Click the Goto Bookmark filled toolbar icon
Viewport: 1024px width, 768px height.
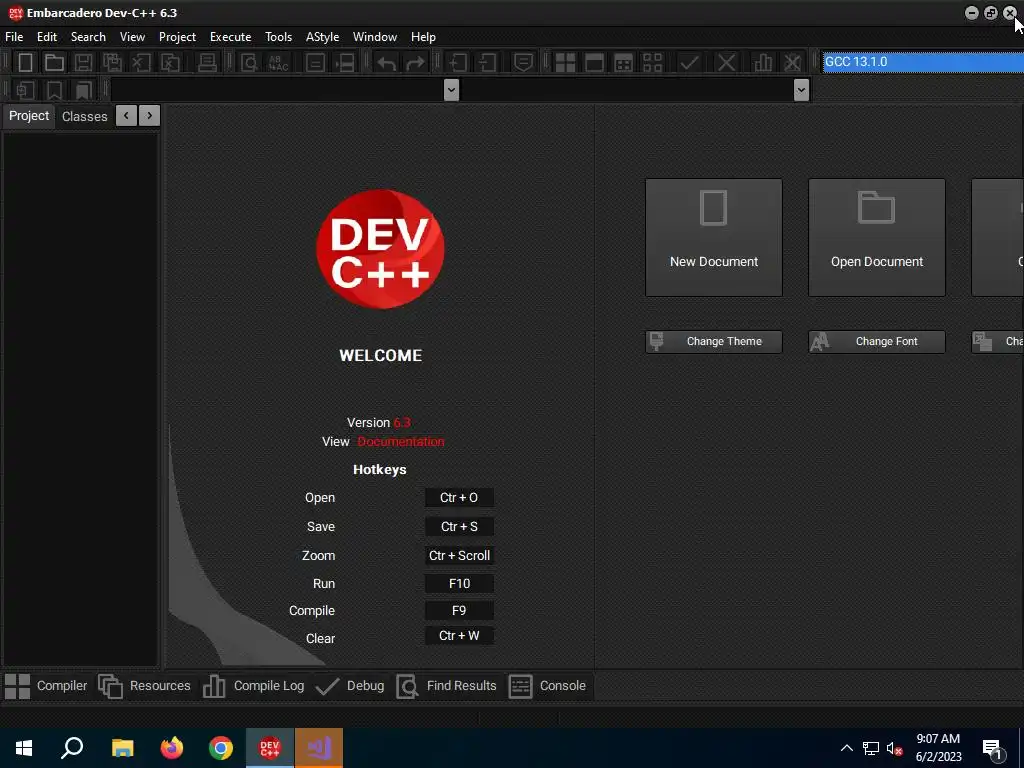[x=83, y=90]
